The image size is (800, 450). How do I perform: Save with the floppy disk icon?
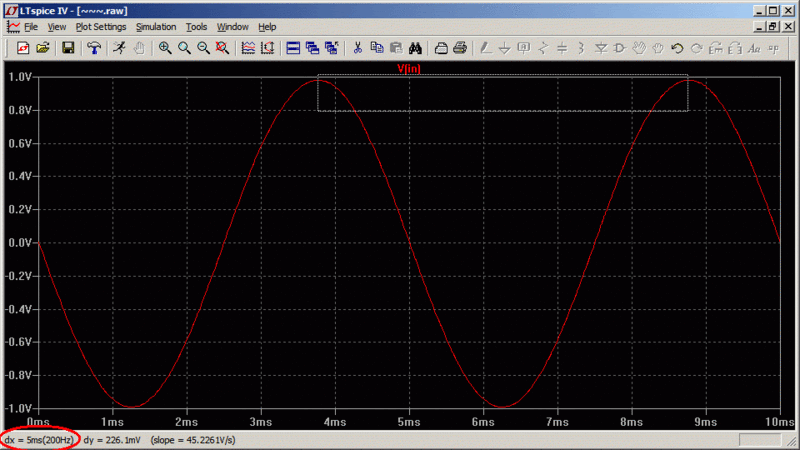(x=68, y=47)
